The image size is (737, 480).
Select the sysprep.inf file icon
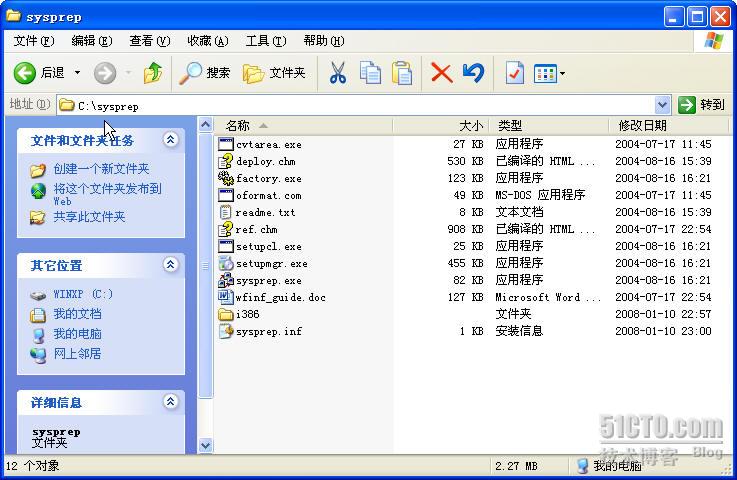pyautogui.click(x=226, y=331)
